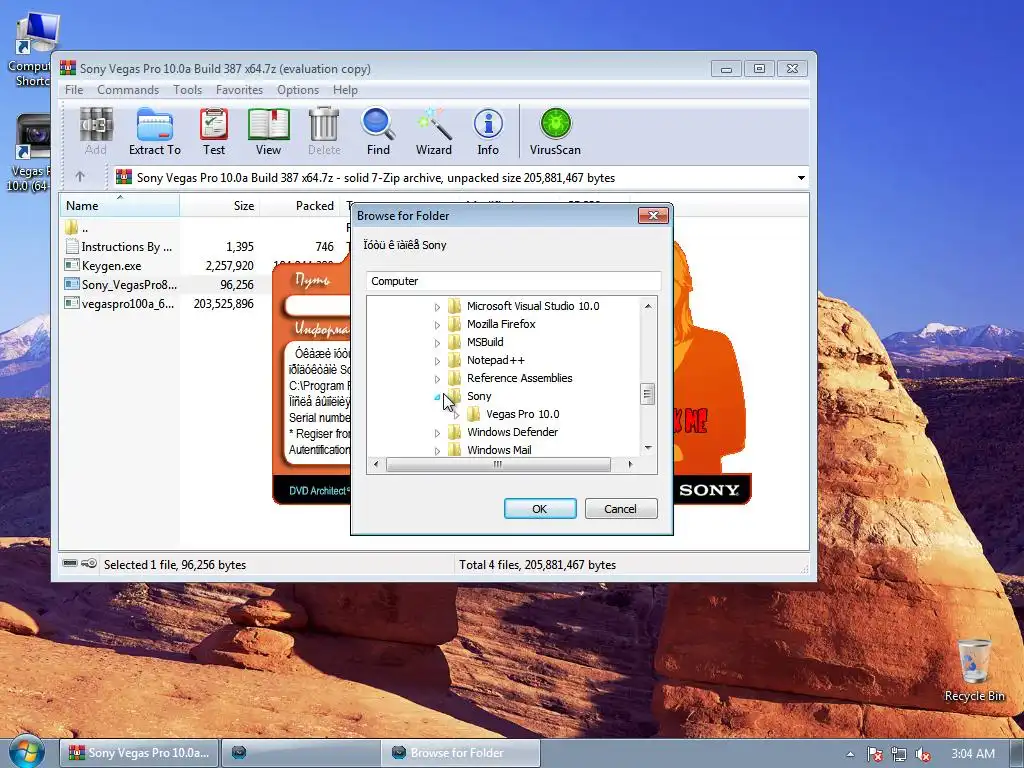
Task: Expand the Reference Assemblies tree node
Action: 438,379
